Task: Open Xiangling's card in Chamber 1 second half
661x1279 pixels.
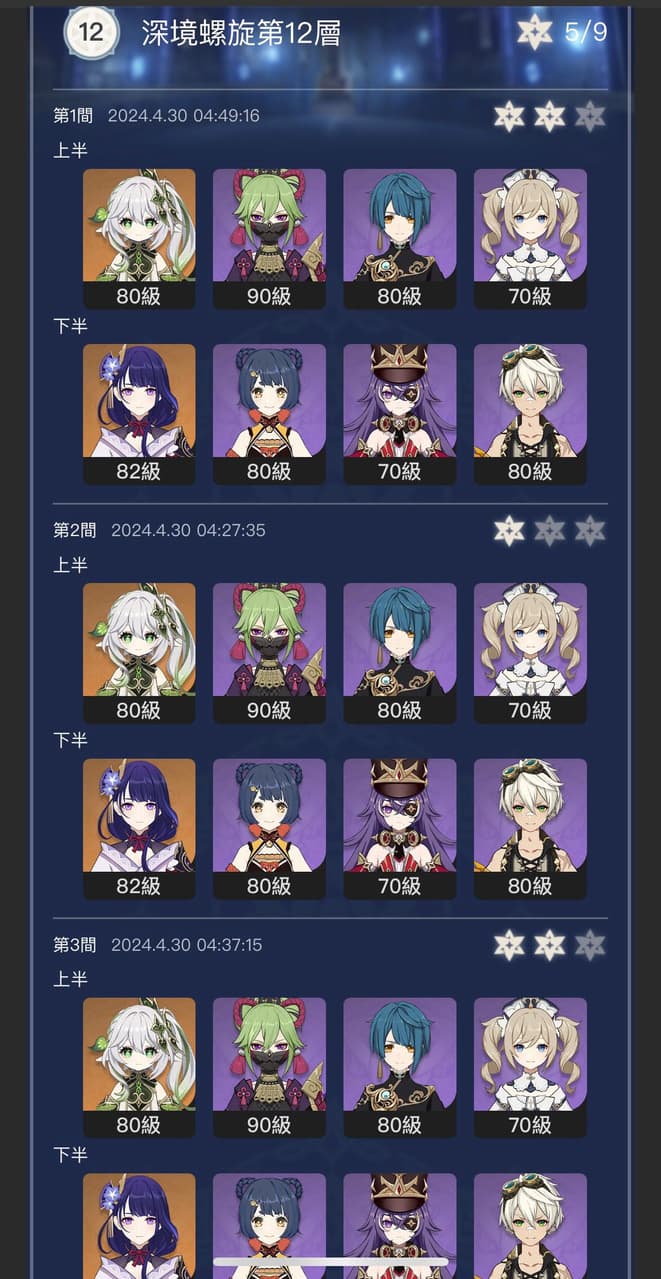Action: pyautogui.click(x=269, y=415)
